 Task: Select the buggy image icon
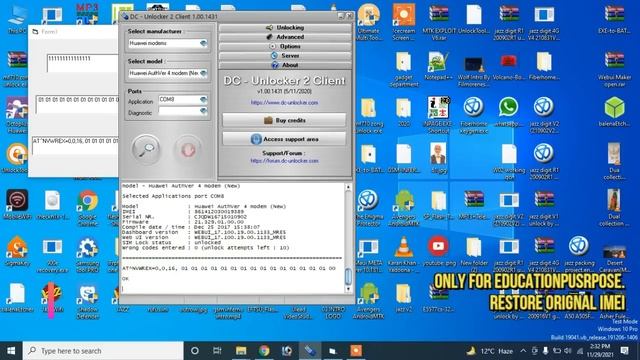pos(439,158)
